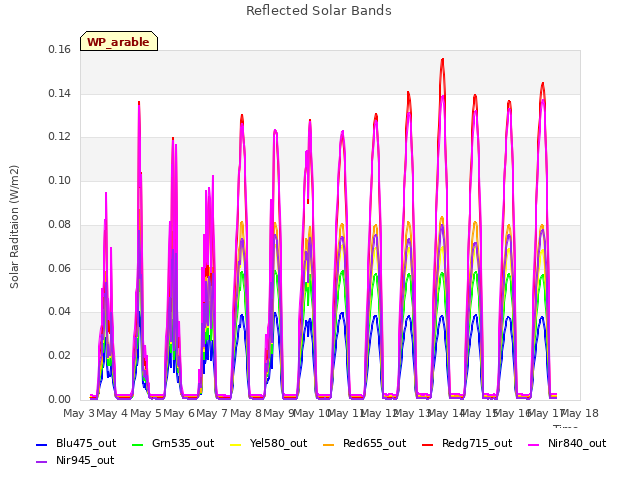Toggle the Nir840_out legend entry
The image size is (640, 480).
[x=567, y=443]
